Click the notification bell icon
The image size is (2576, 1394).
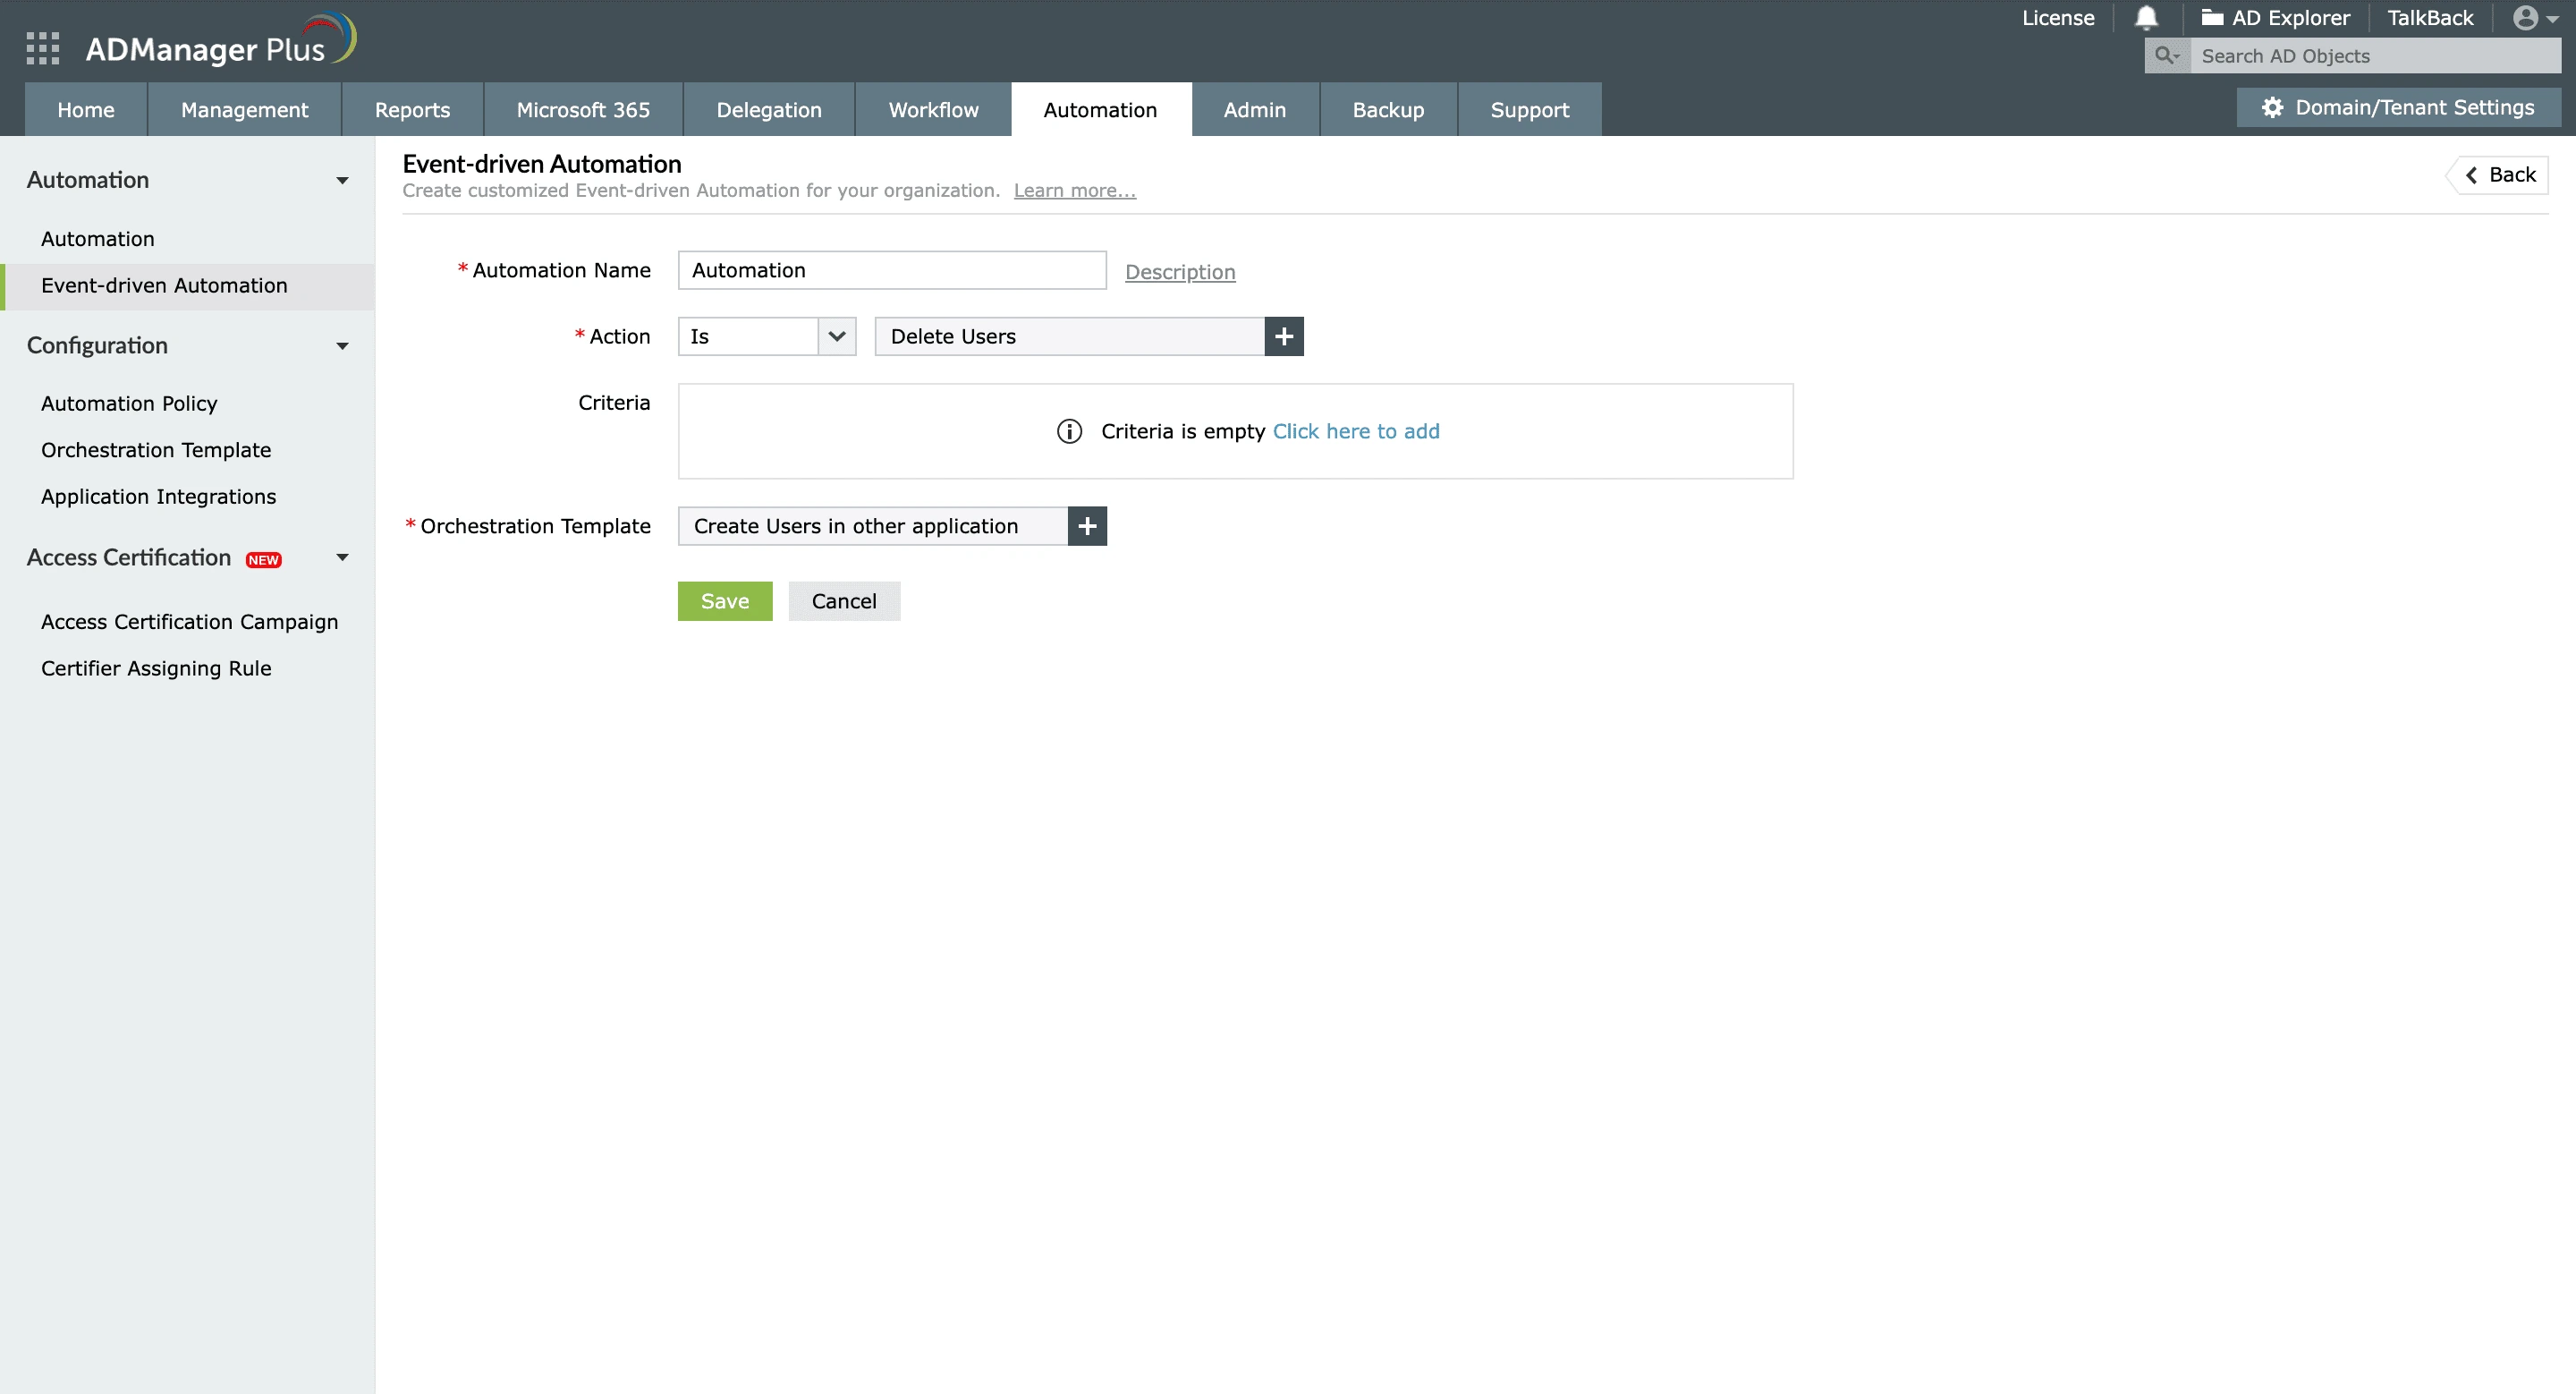[x=2146, y=18]
